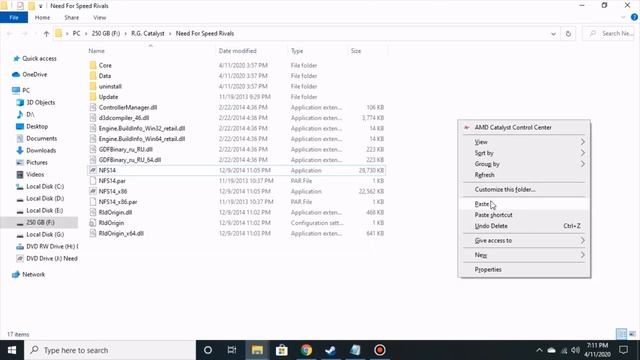Click the Quick access star icon

pyautogui.click(x=16, y=59)
